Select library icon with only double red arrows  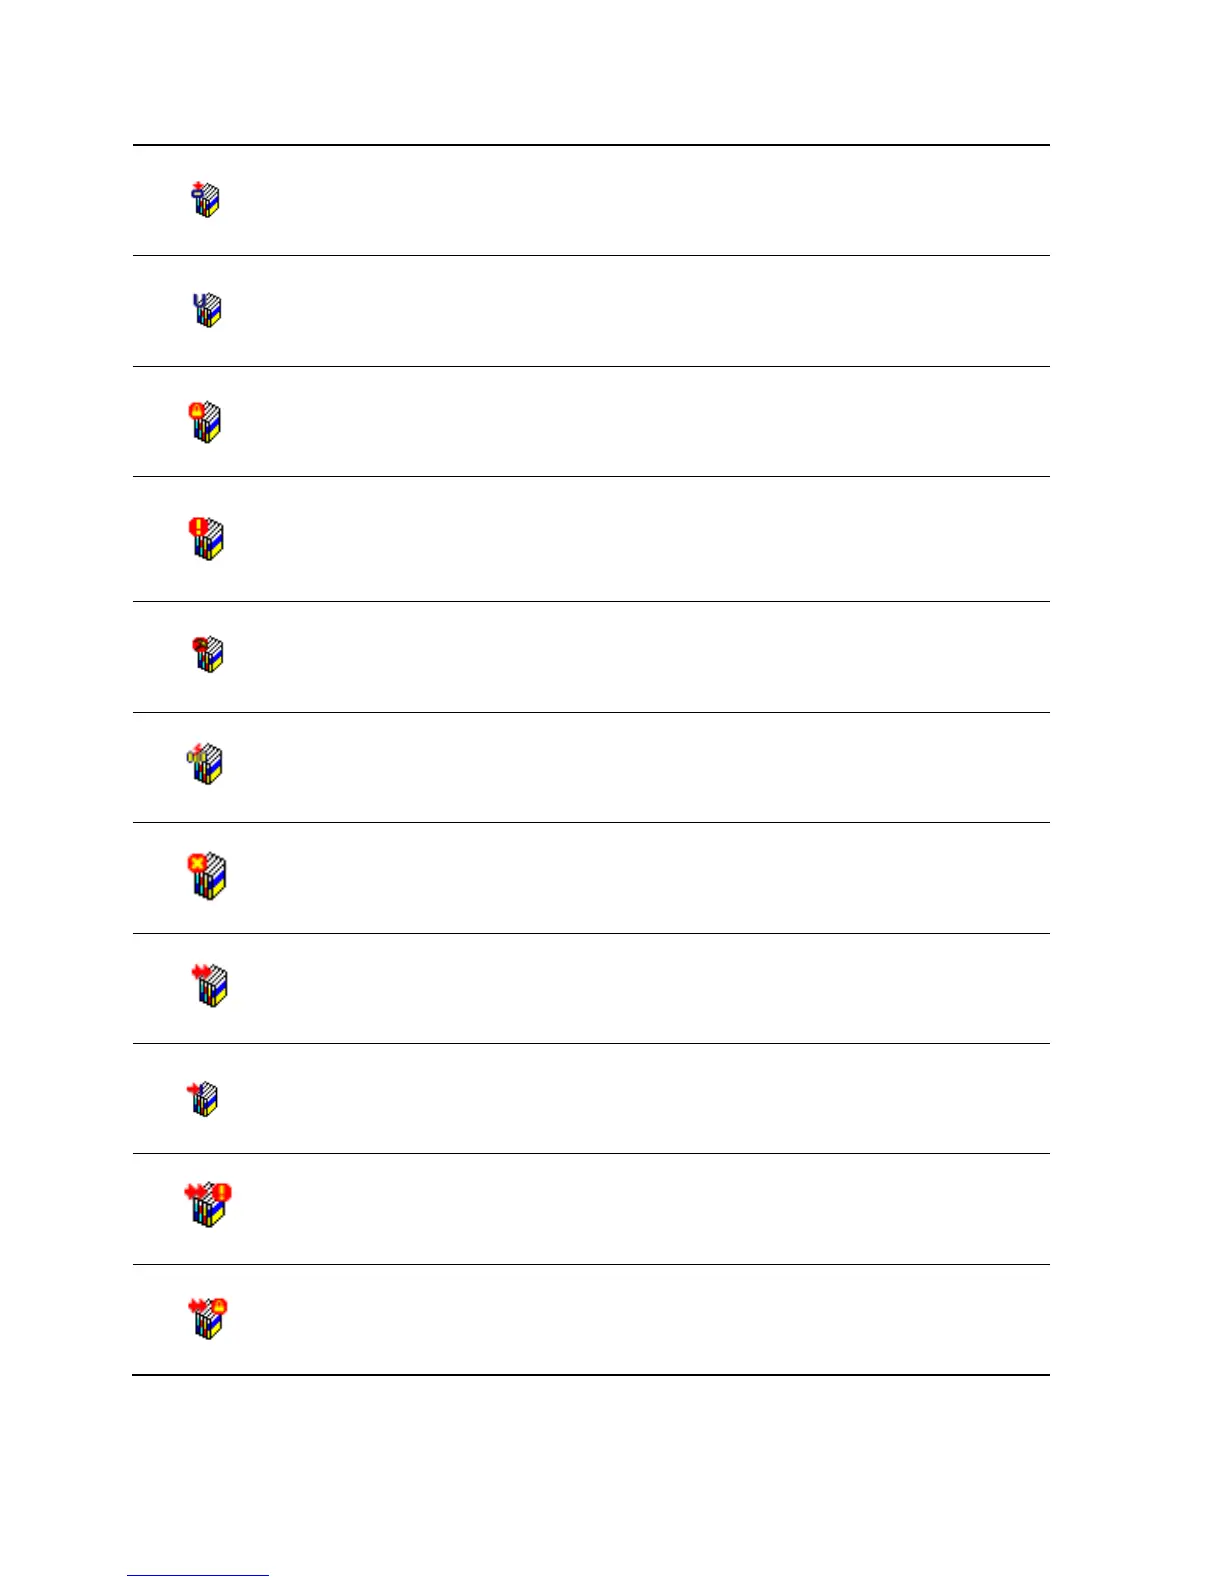click(210, 986)
